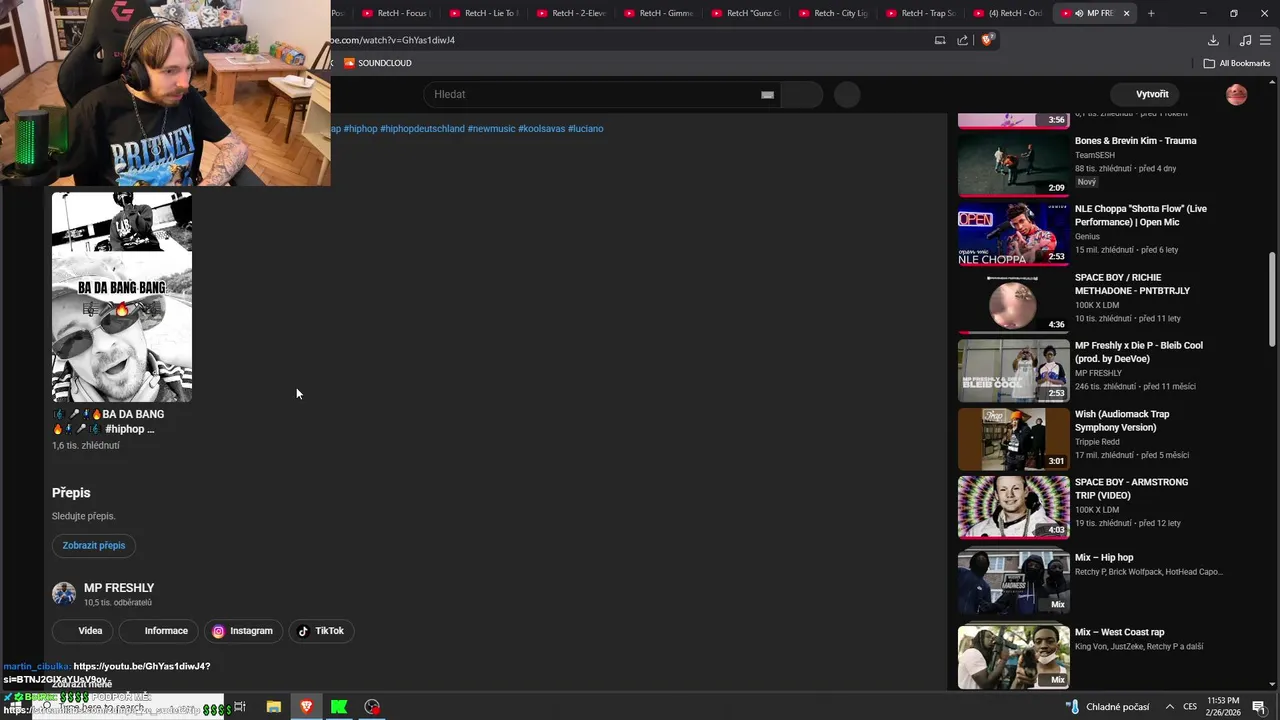Switch to the RetcH - Focus tab

tap(394, 13)
